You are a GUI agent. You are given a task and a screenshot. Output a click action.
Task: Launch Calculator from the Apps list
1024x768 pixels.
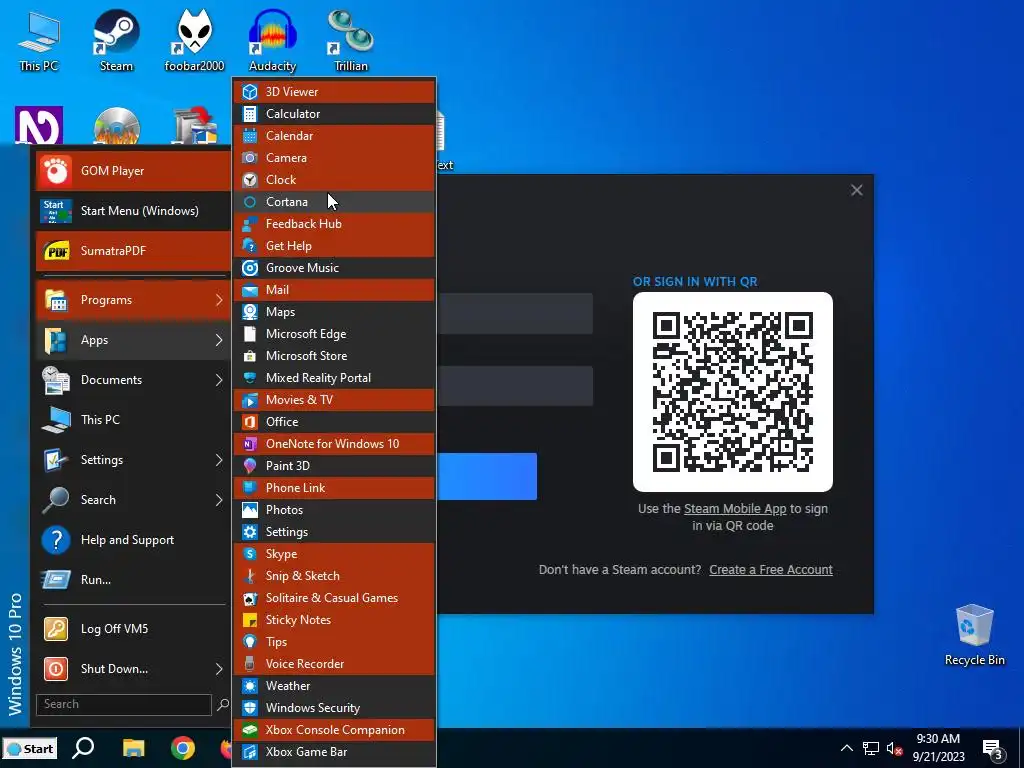(x=334, y=114)
